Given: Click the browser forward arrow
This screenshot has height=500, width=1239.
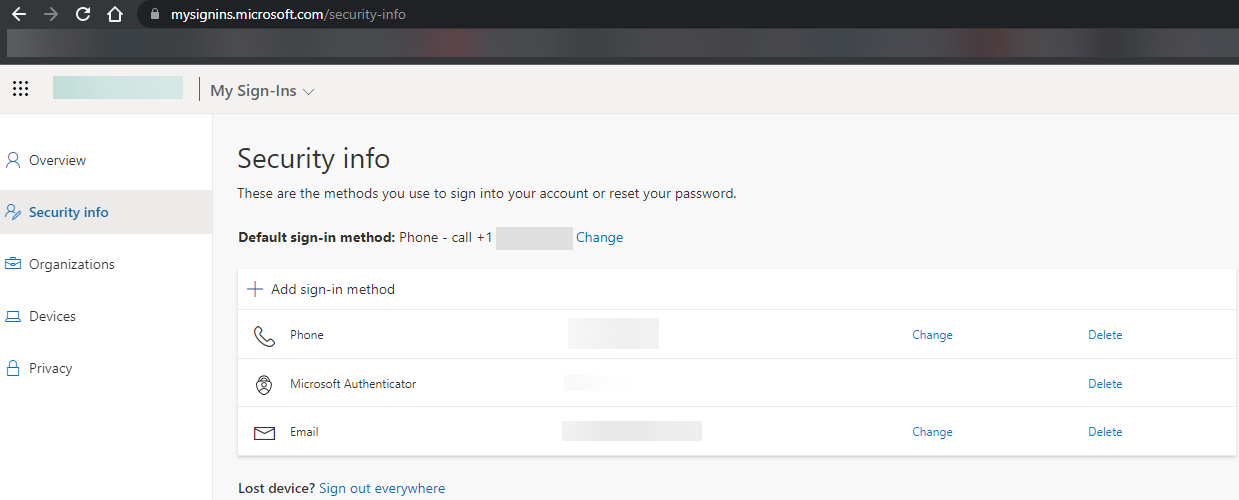Looking at the screenshot, I should (x=50, y=15).
